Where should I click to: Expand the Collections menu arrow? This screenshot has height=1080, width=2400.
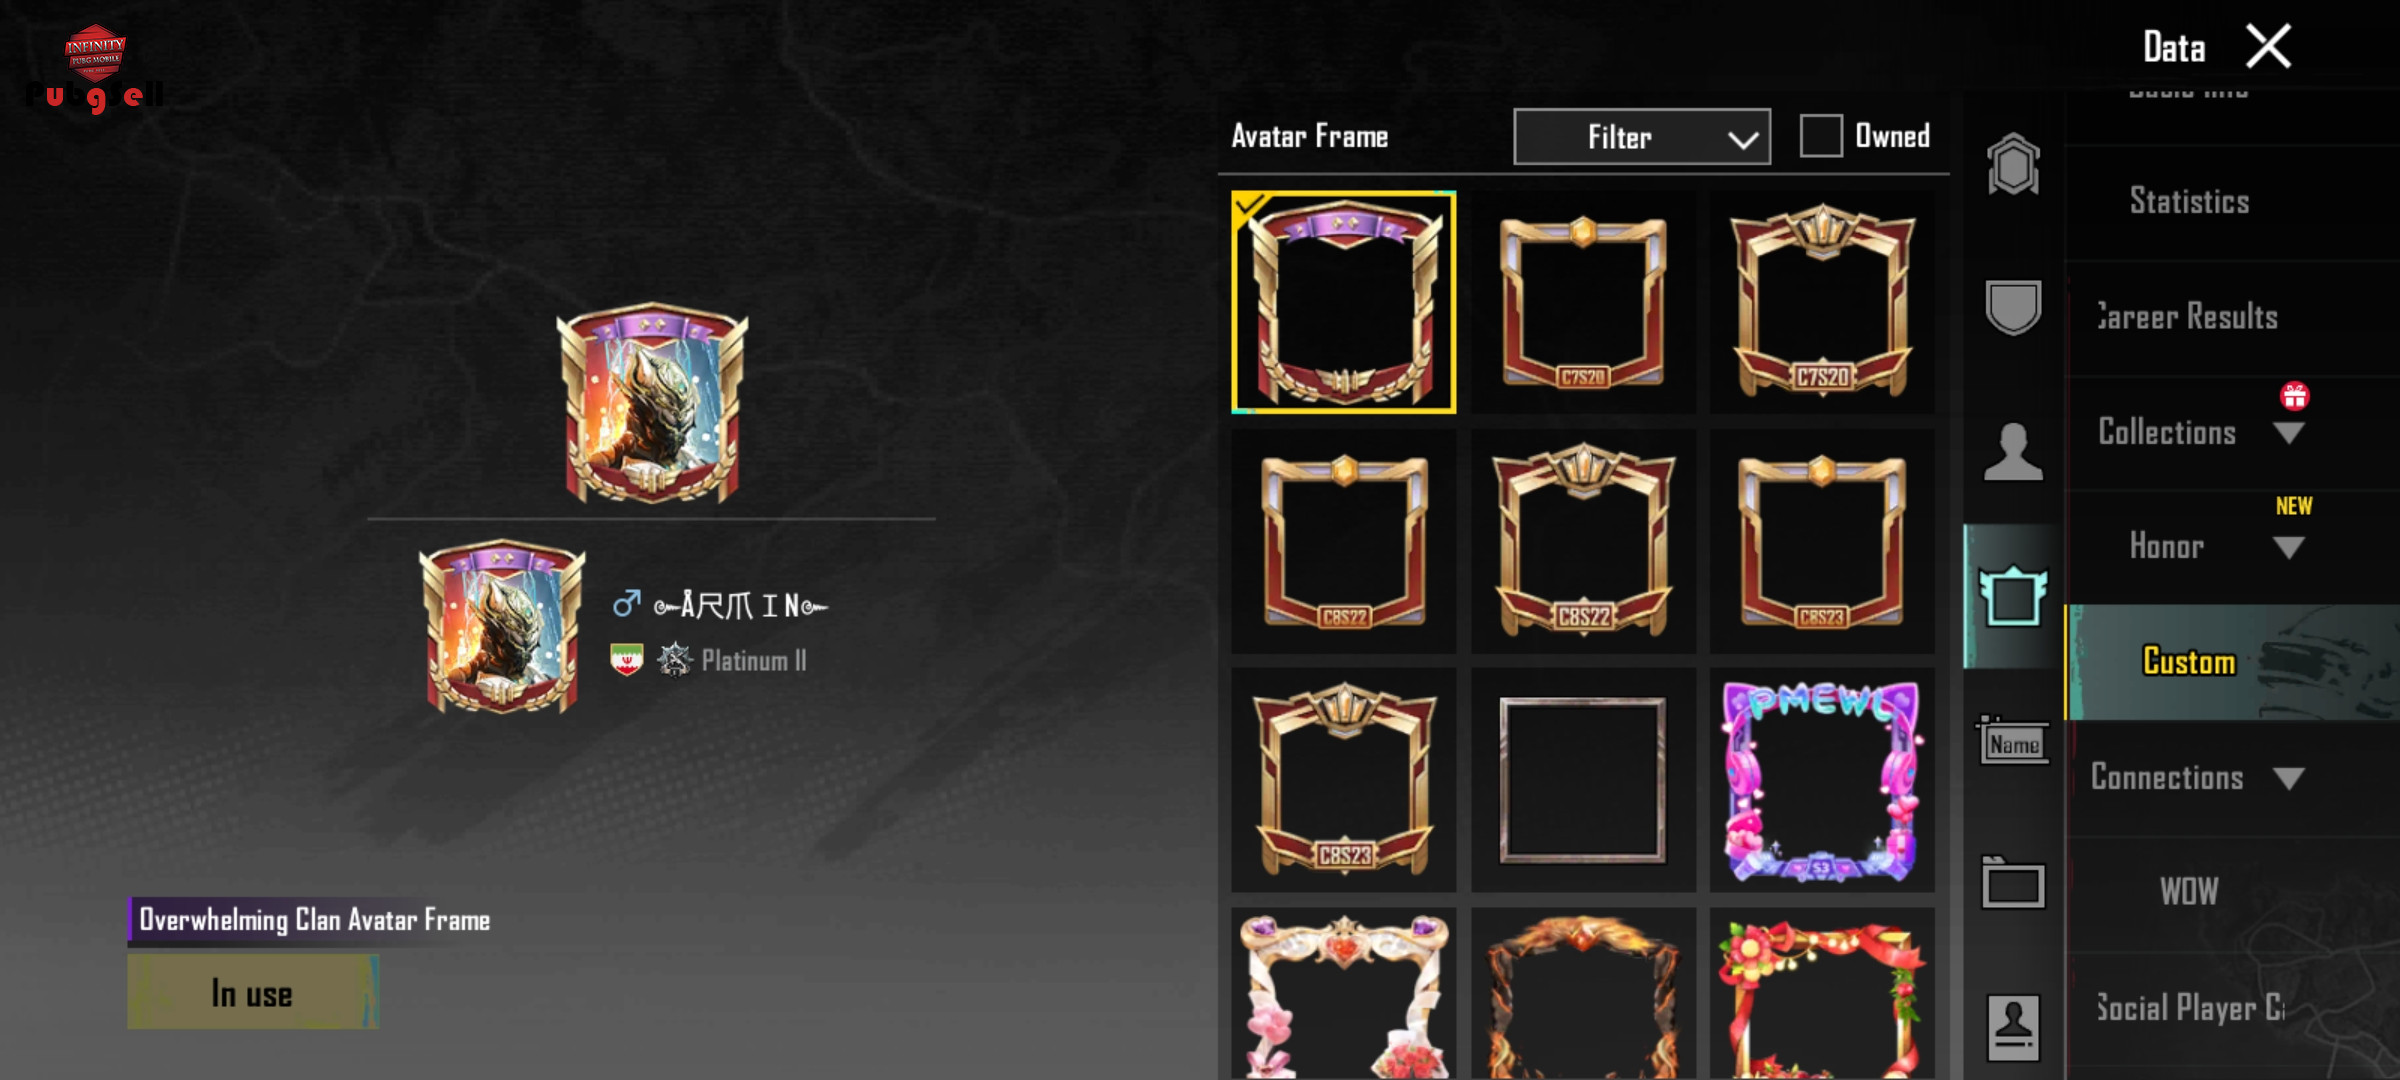click(2288, 433)
